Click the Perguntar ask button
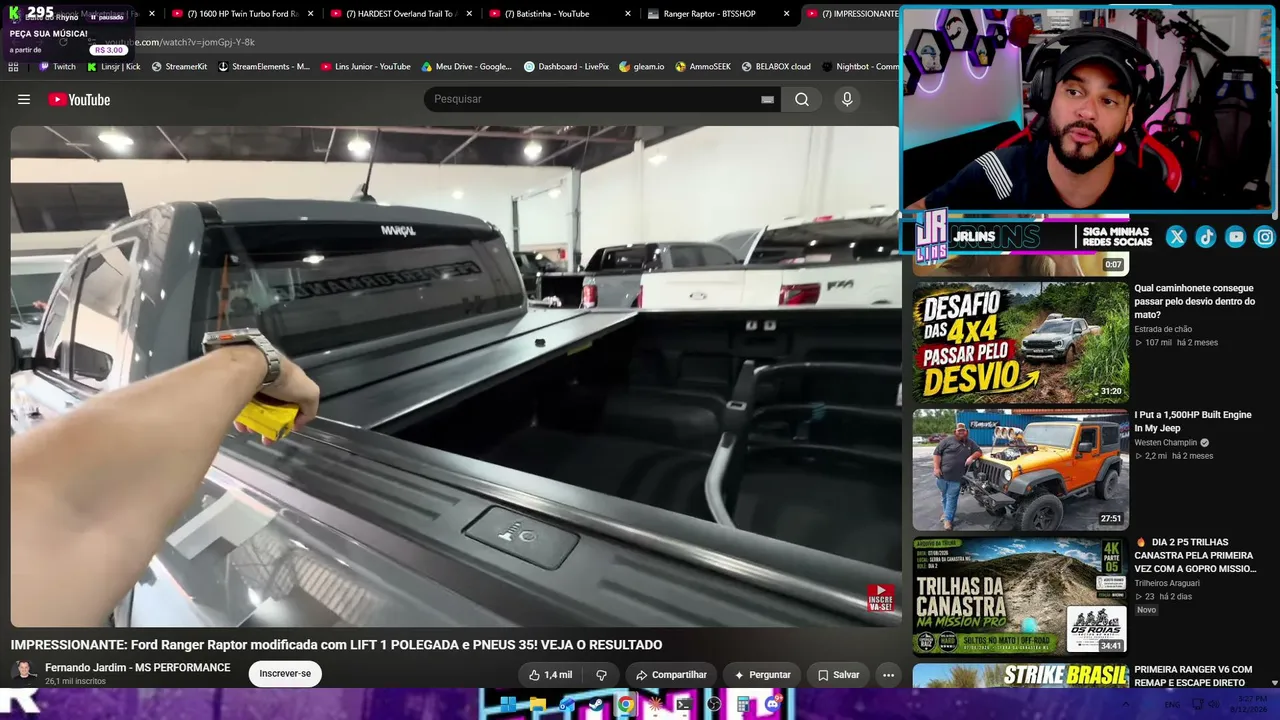This screenshot has width=1280, height=720. pos(762,675)
